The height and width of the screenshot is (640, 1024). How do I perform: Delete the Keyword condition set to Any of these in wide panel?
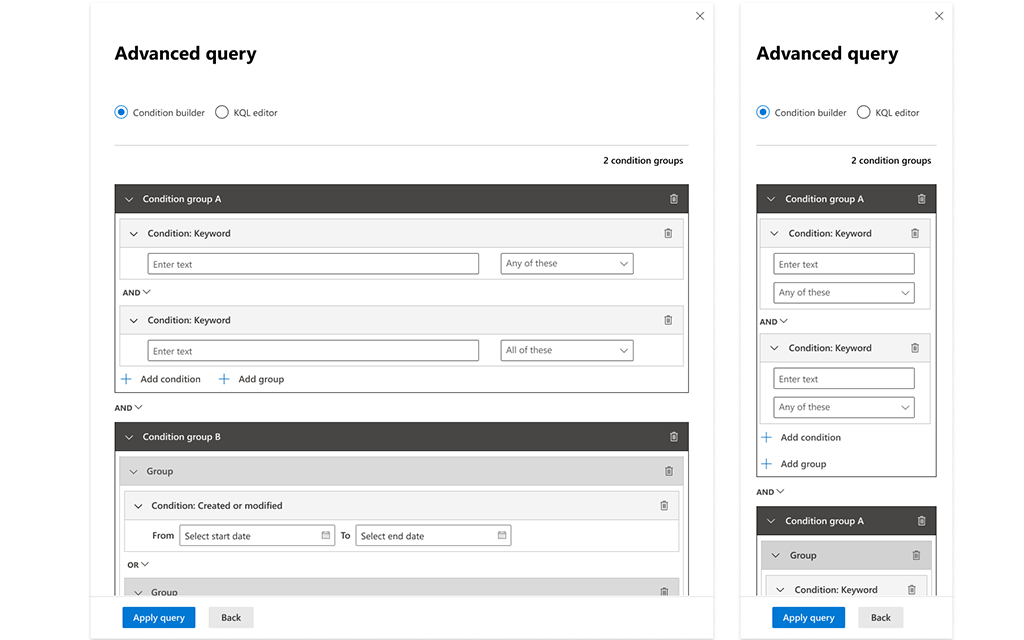(x=668, y=233)
